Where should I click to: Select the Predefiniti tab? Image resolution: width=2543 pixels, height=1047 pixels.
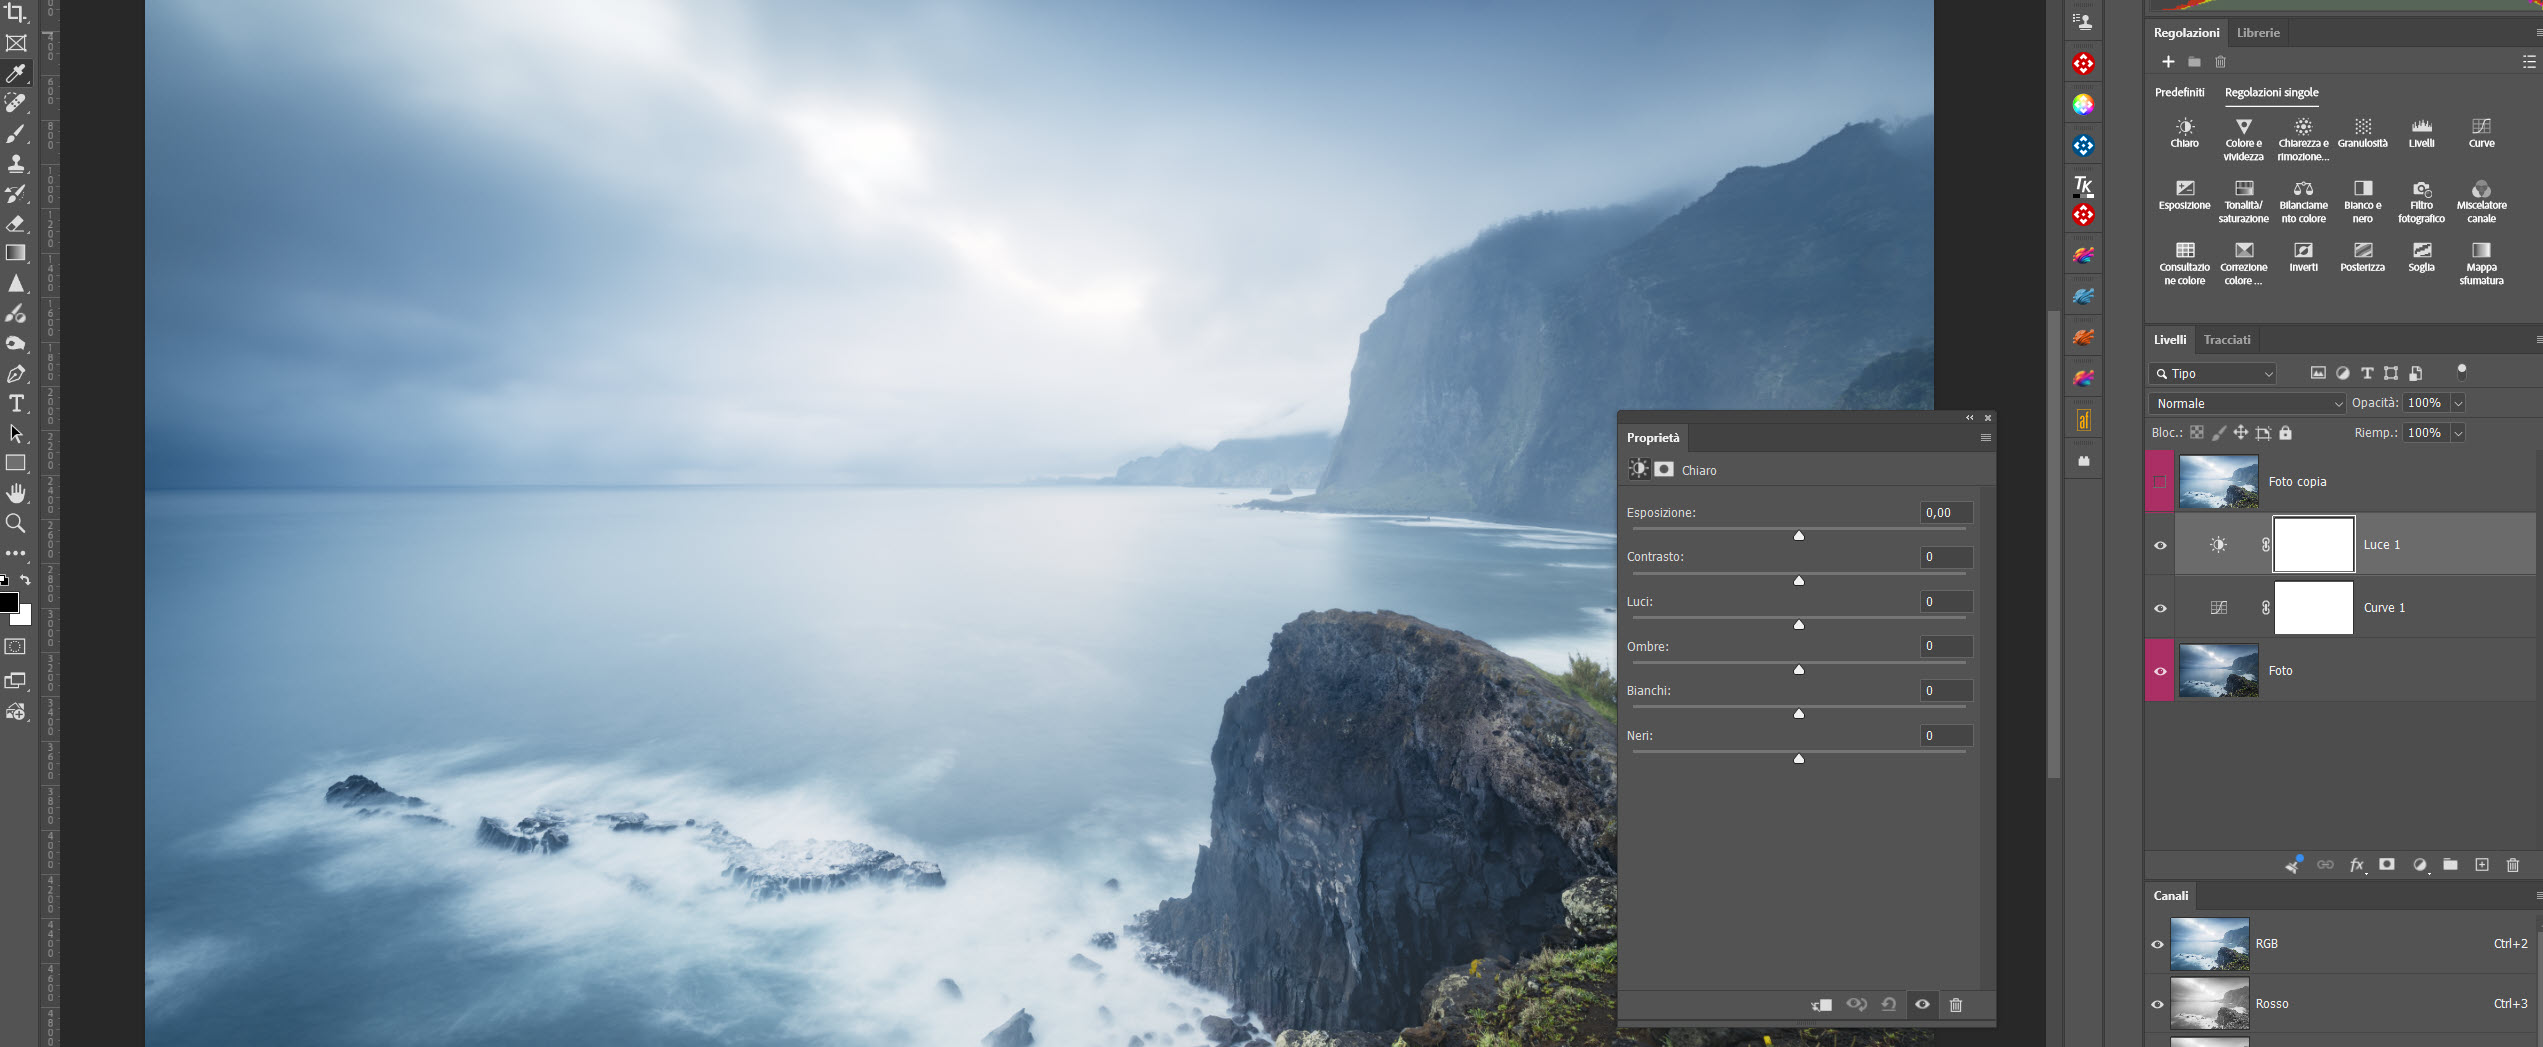pos(2179,92)
